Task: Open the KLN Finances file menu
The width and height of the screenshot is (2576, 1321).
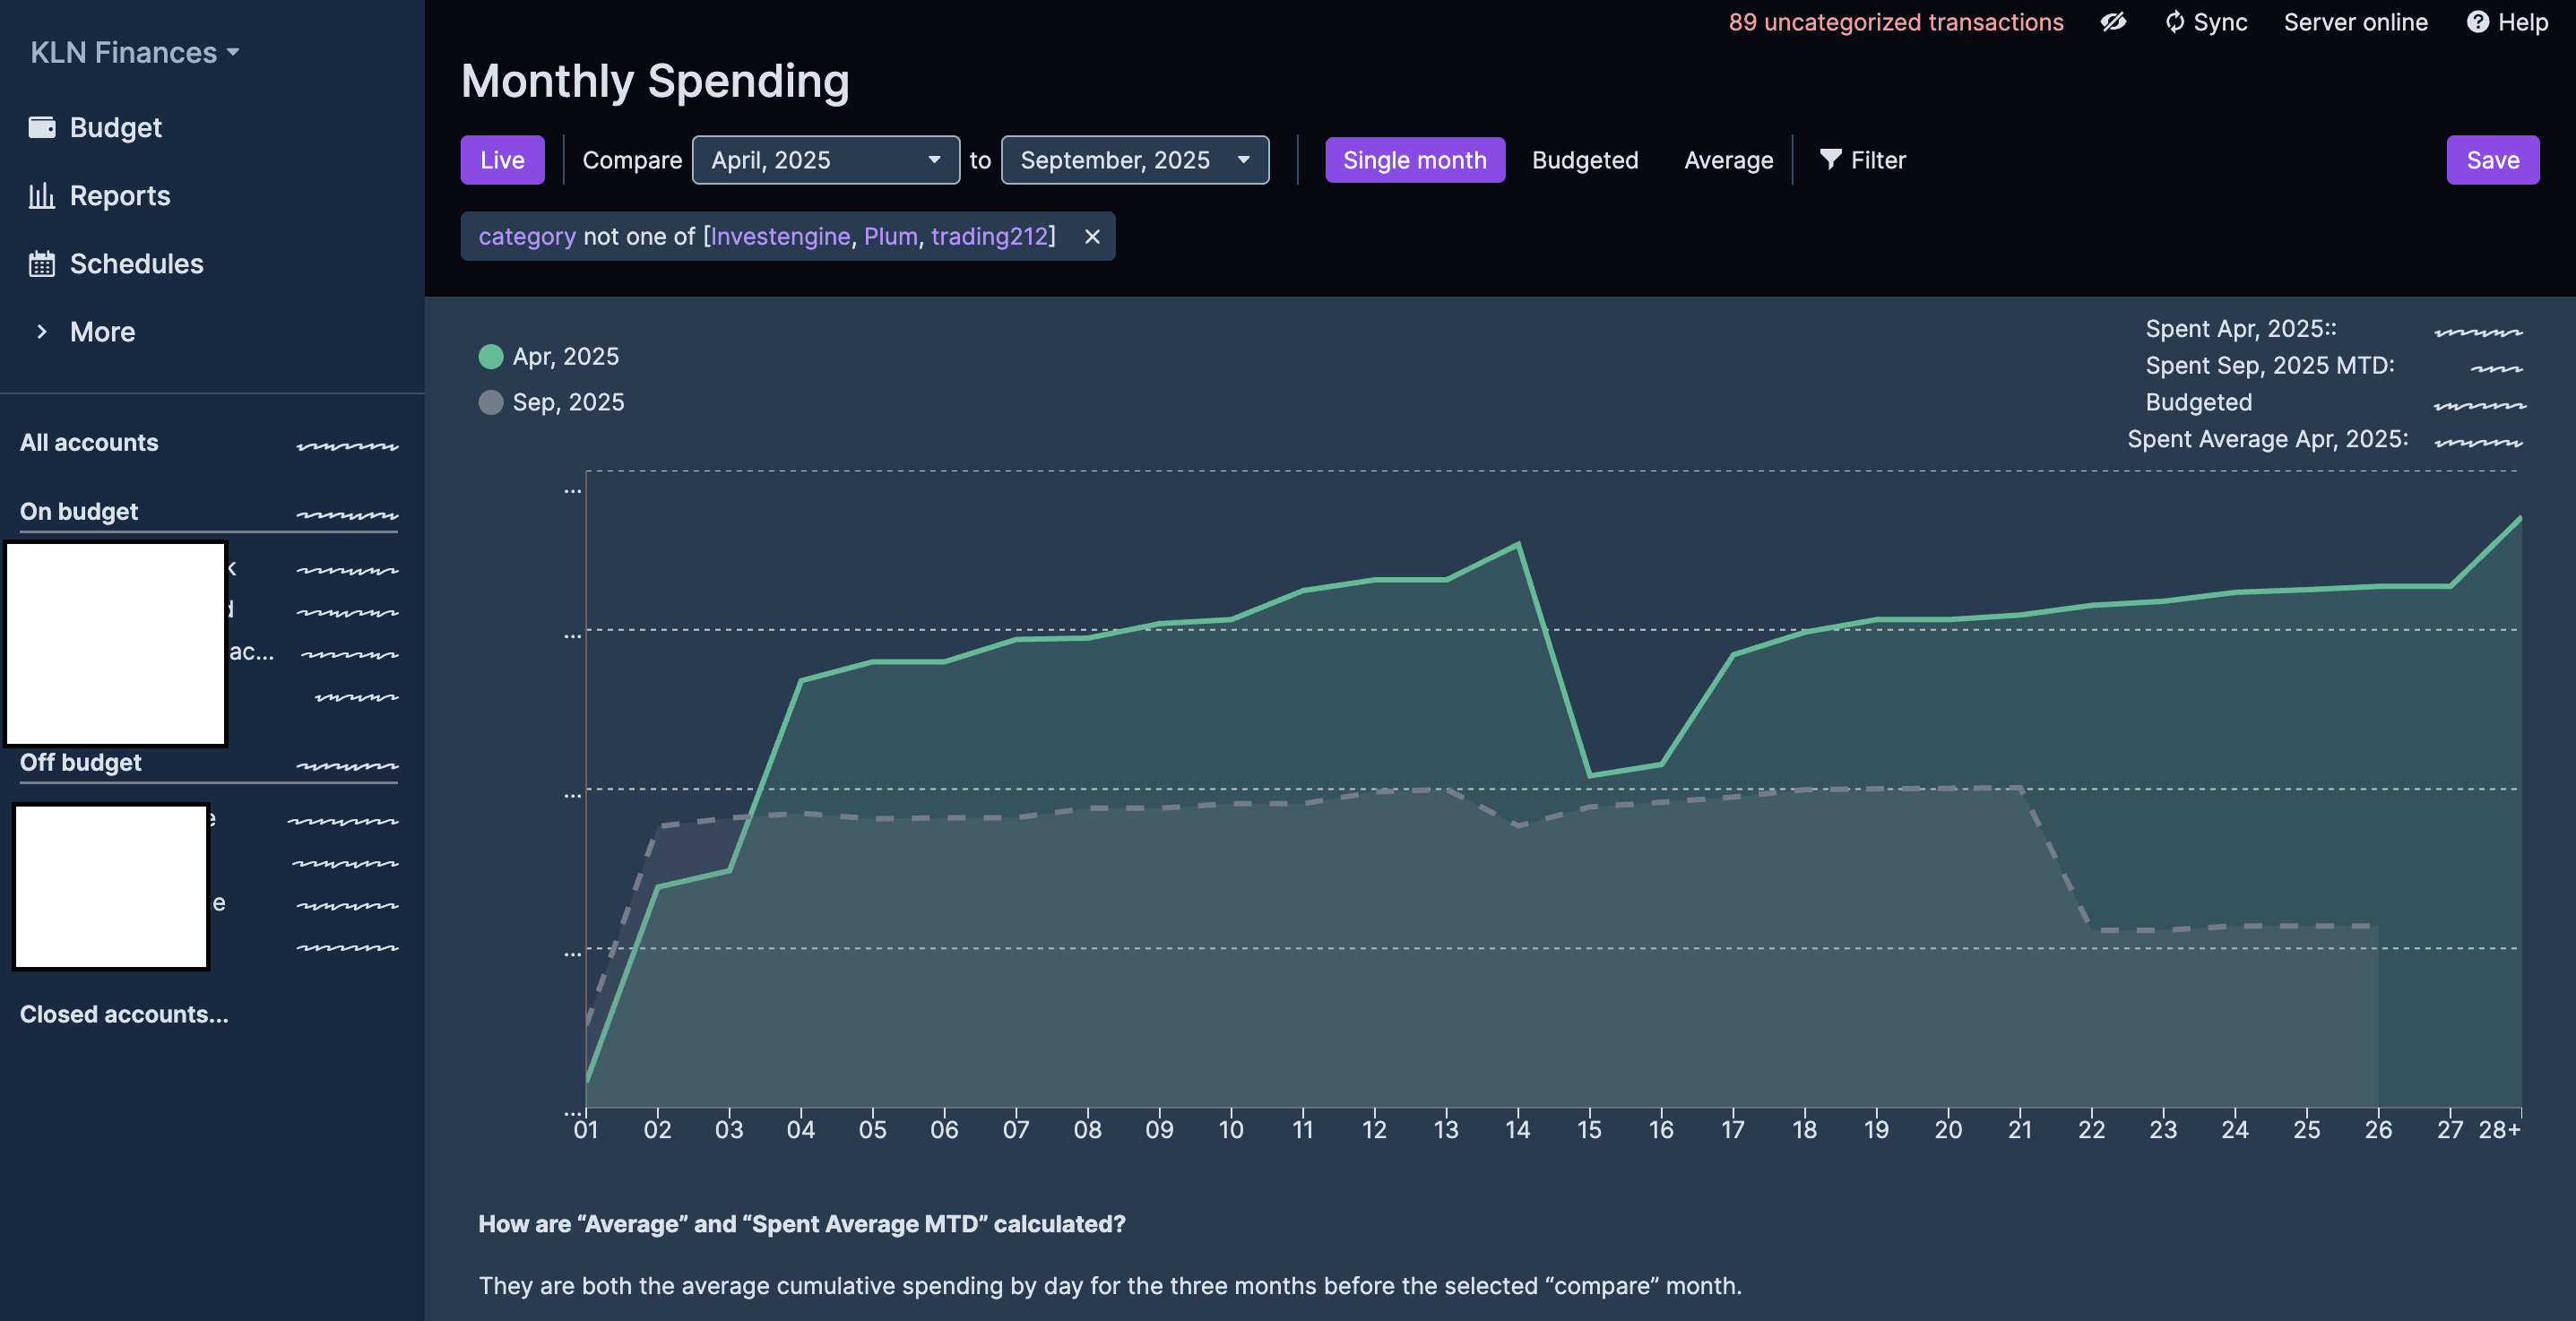Action: coord(134,52)
